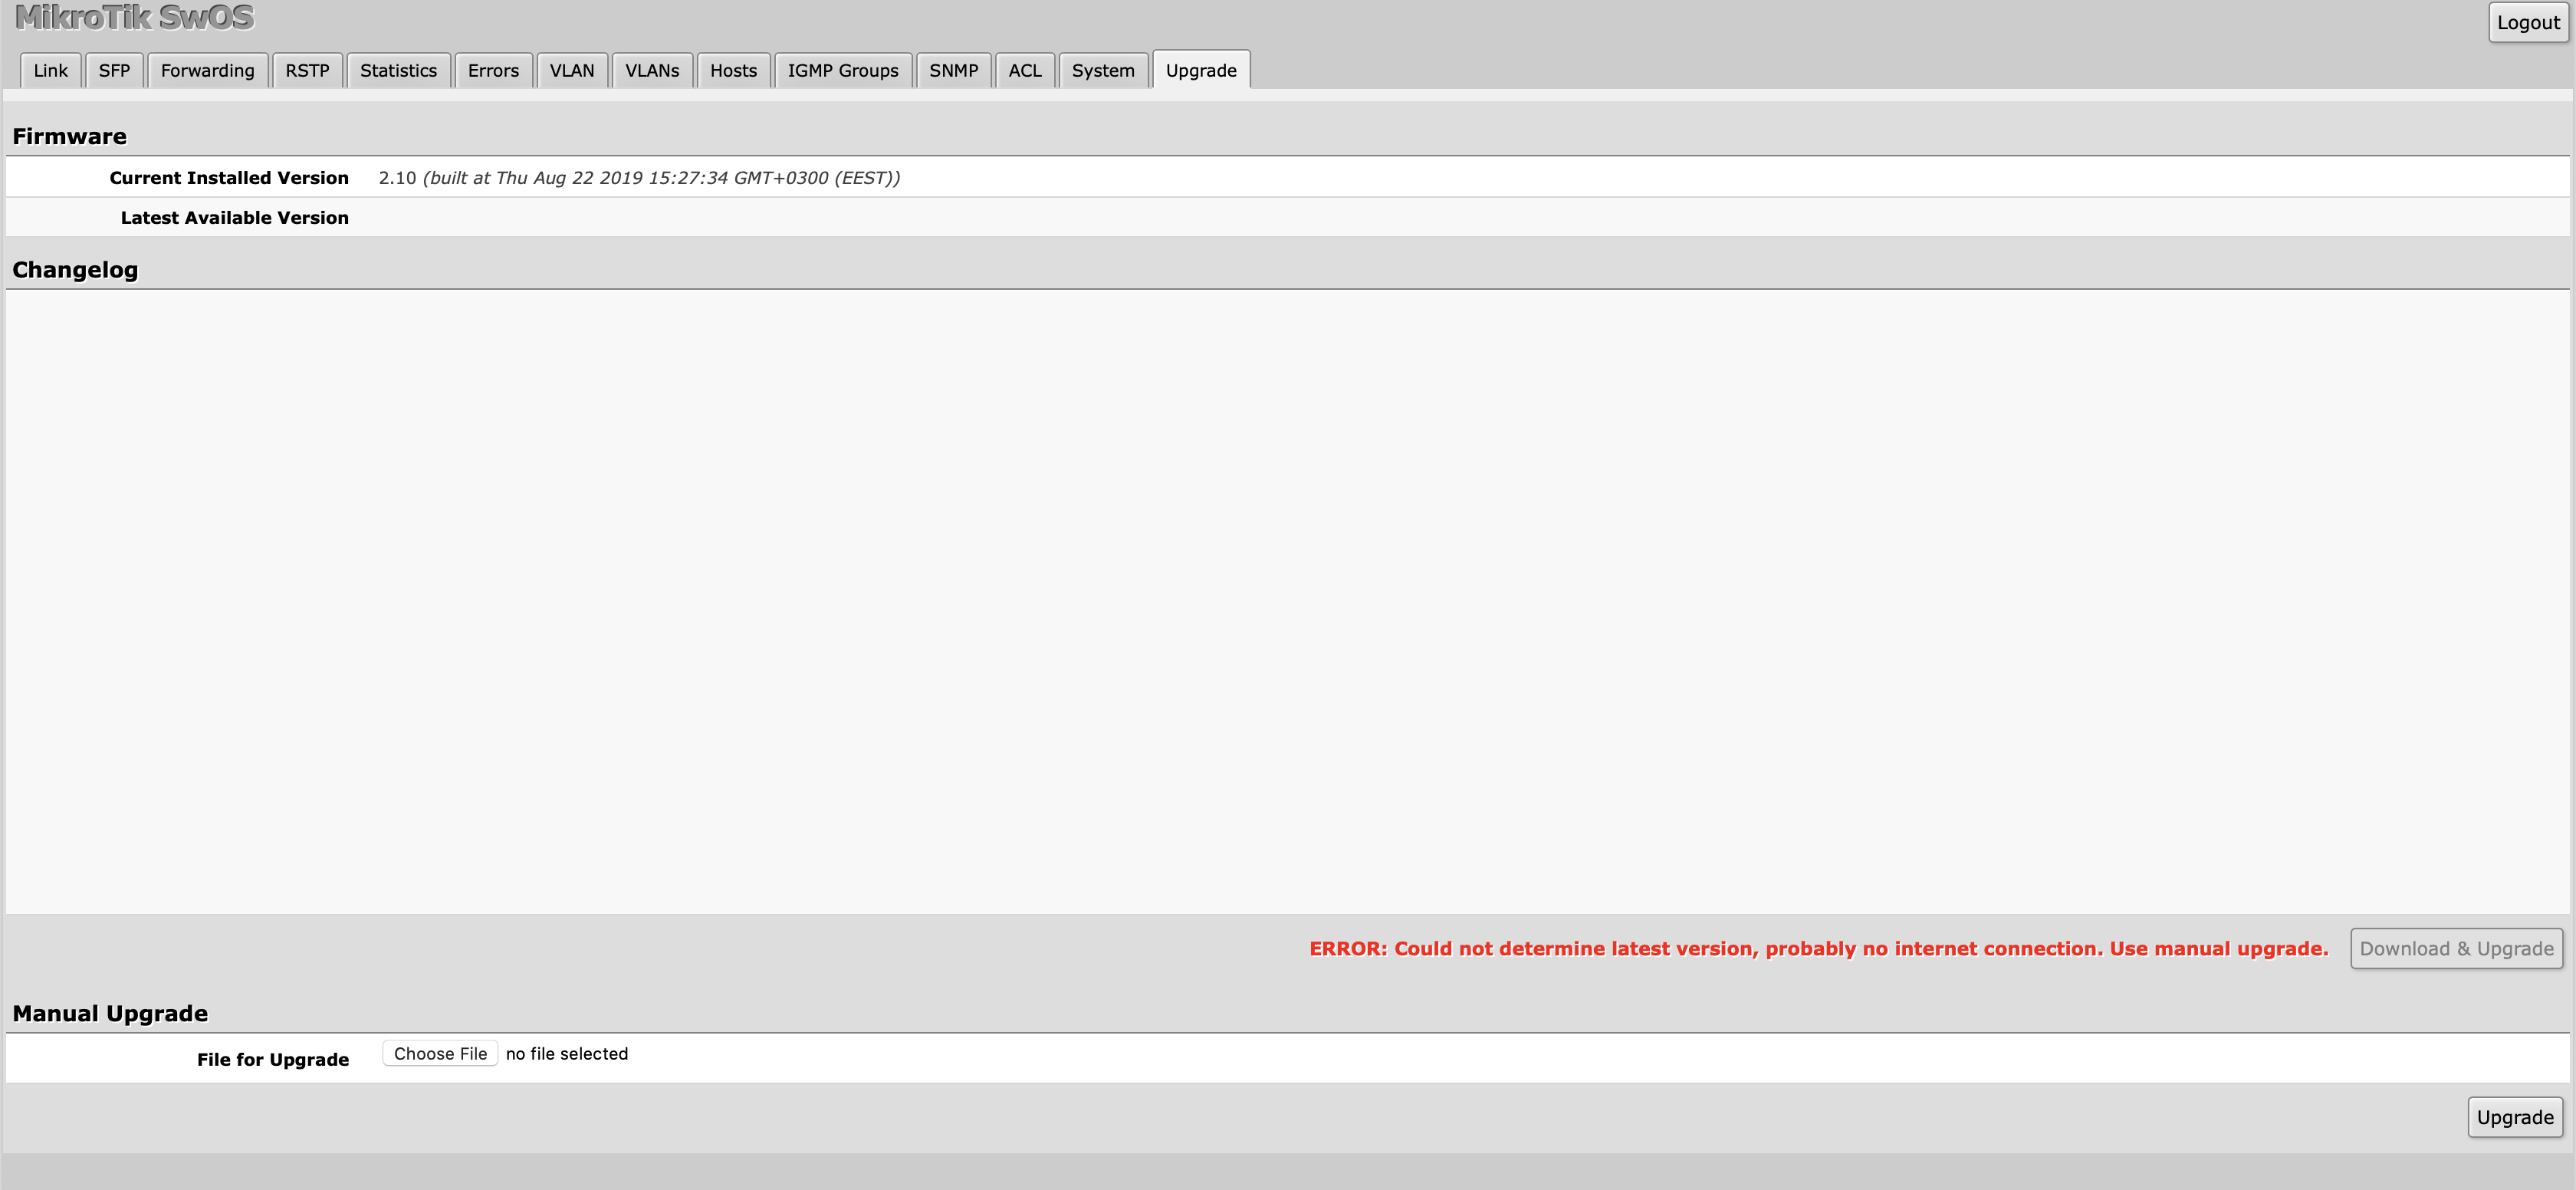The height and width of the screenshot is (1190, 2576).
Task: Click the File for Upgrade label
Action: (x=272, y=1059)
